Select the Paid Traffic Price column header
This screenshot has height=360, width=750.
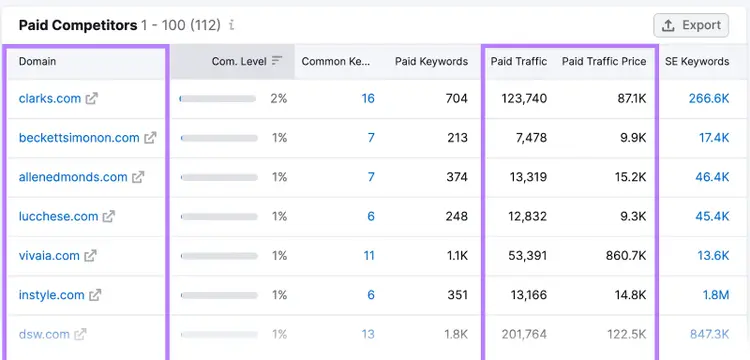[604, 61]
